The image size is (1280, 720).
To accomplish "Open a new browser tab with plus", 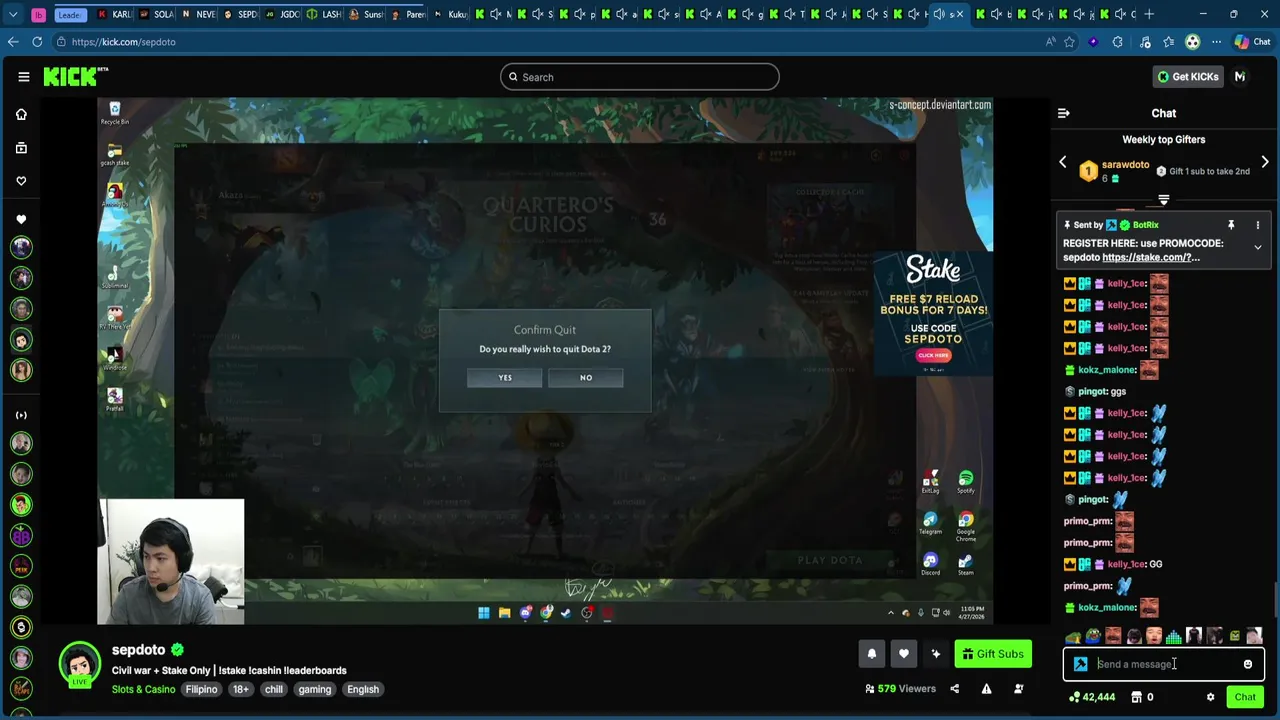I will pos(1149,14).
